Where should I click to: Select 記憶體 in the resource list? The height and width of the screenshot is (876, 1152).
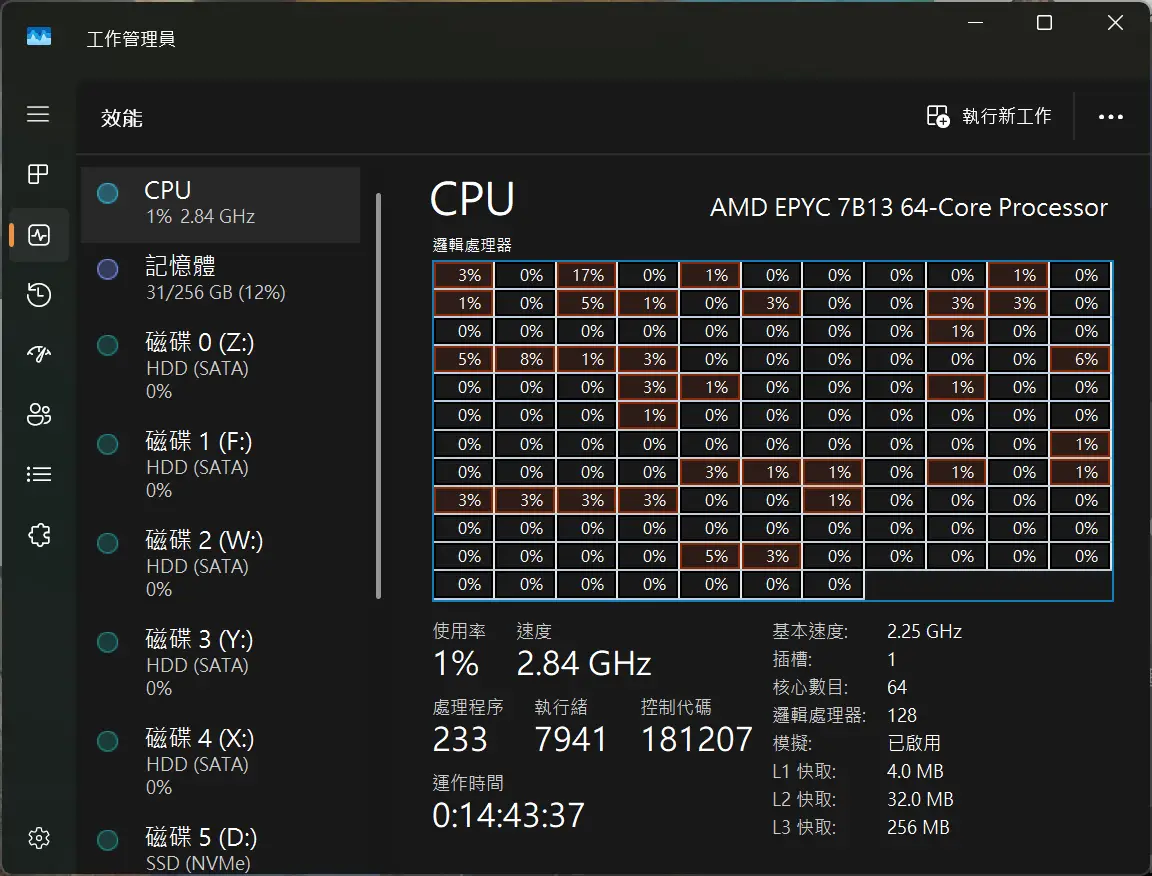(220, 278)
